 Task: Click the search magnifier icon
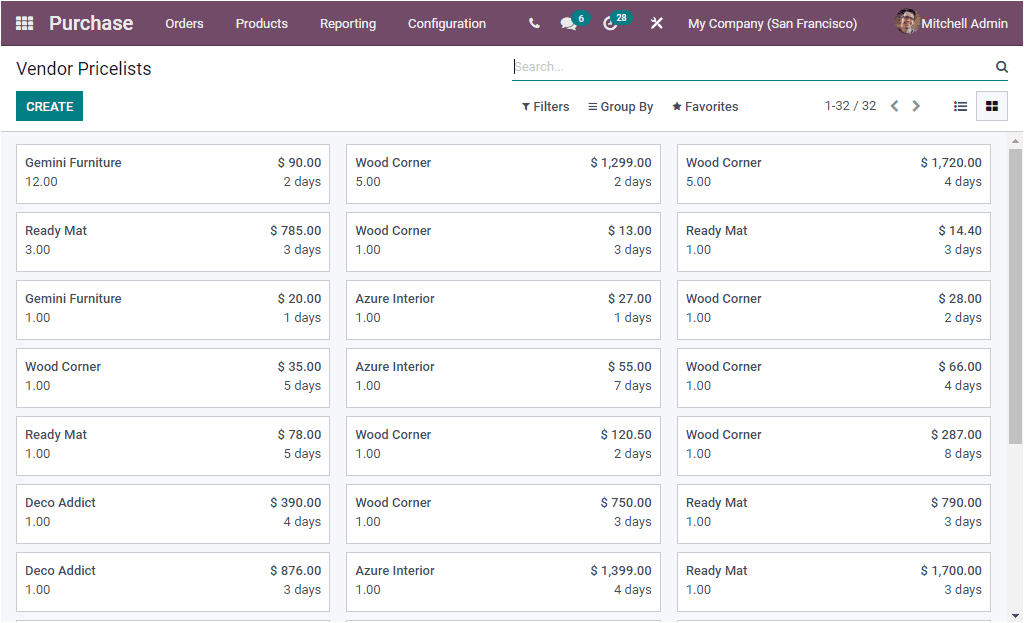pos(1001,66)
